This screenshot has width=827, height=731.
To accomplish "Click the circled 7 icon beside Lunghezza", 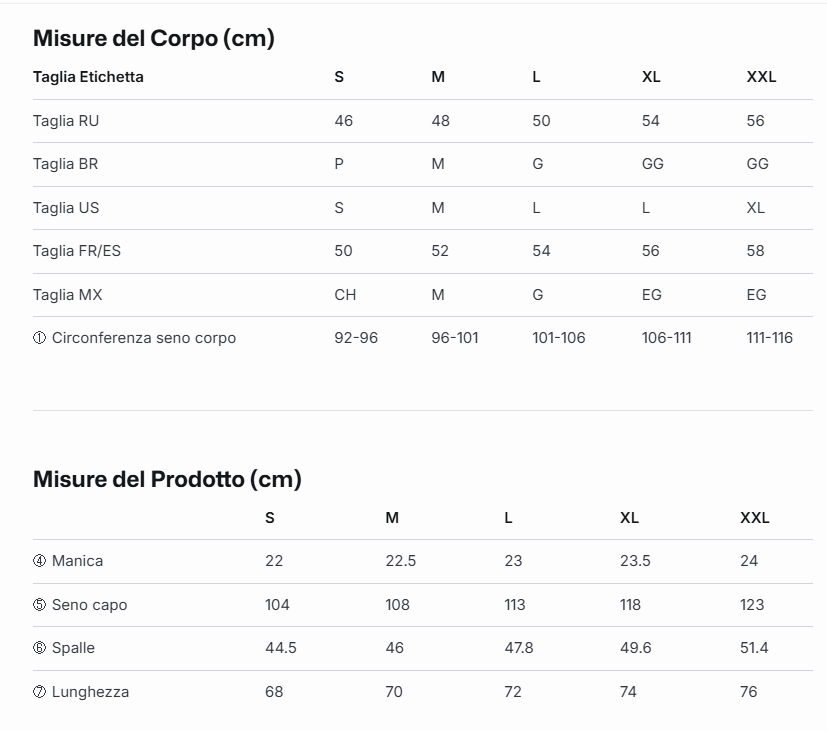I will pos(40,691).
